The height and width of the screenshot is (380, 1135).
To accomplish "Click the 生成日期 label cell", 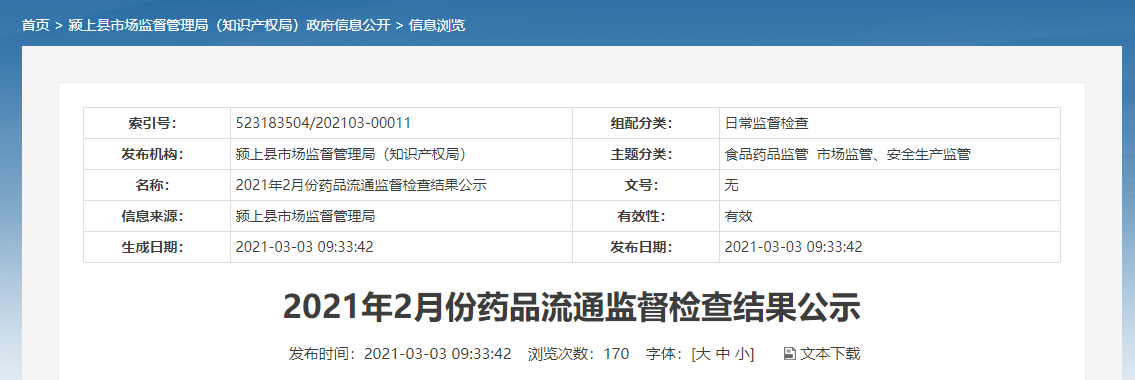I will 157,248.
